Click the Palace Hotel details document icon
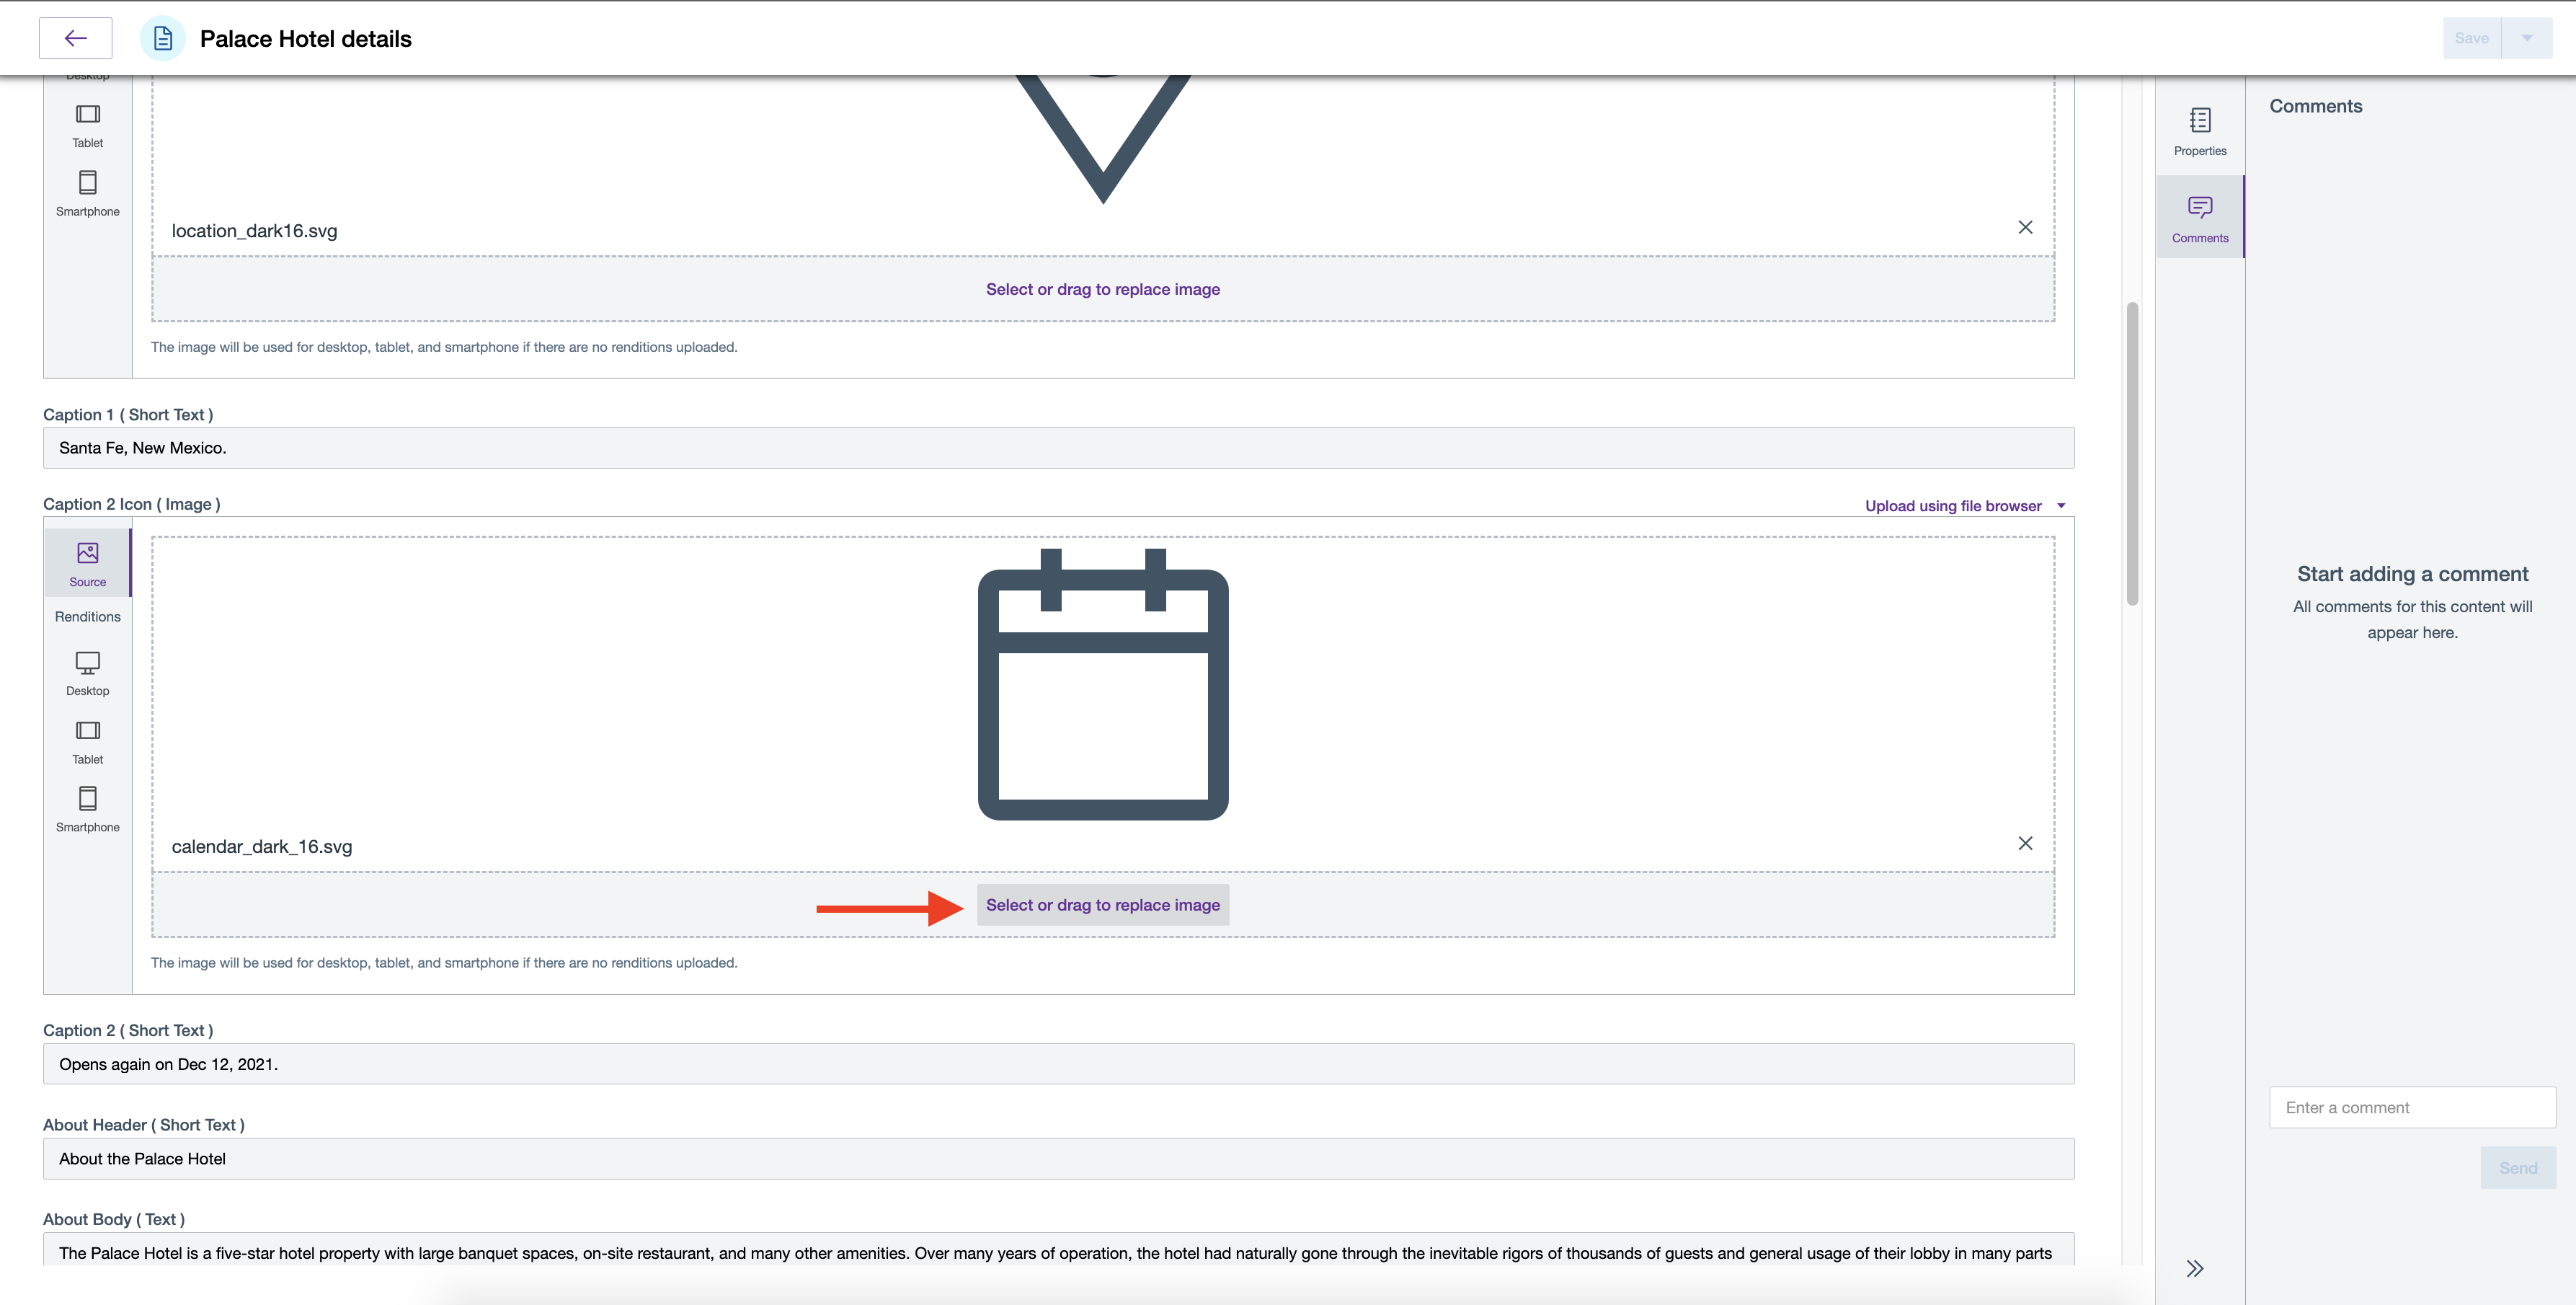 coord(162,38)
